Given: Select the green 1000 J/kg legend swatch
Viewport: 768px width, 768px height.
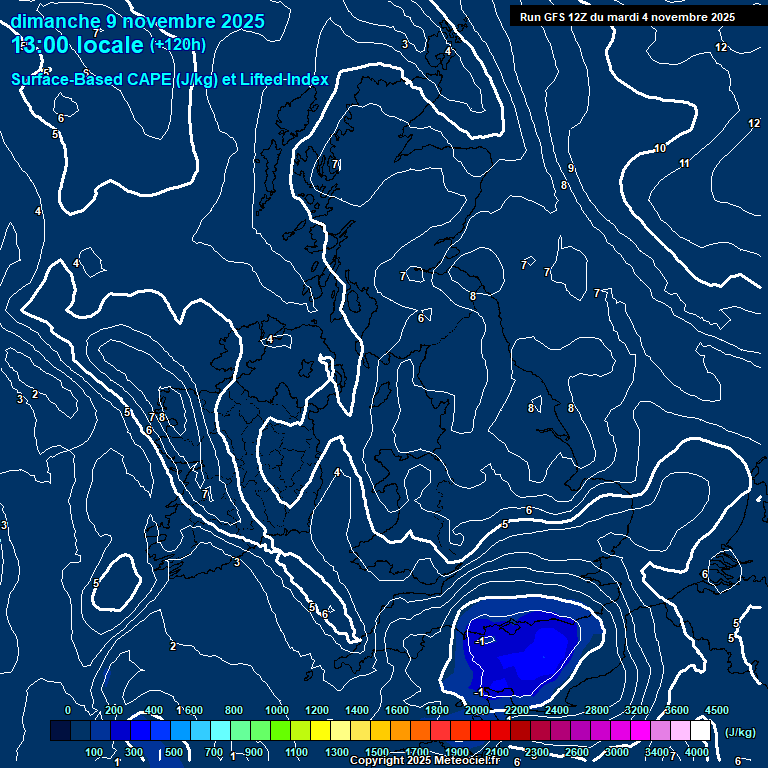Looking at the screenshot, I should pos(280,732).
